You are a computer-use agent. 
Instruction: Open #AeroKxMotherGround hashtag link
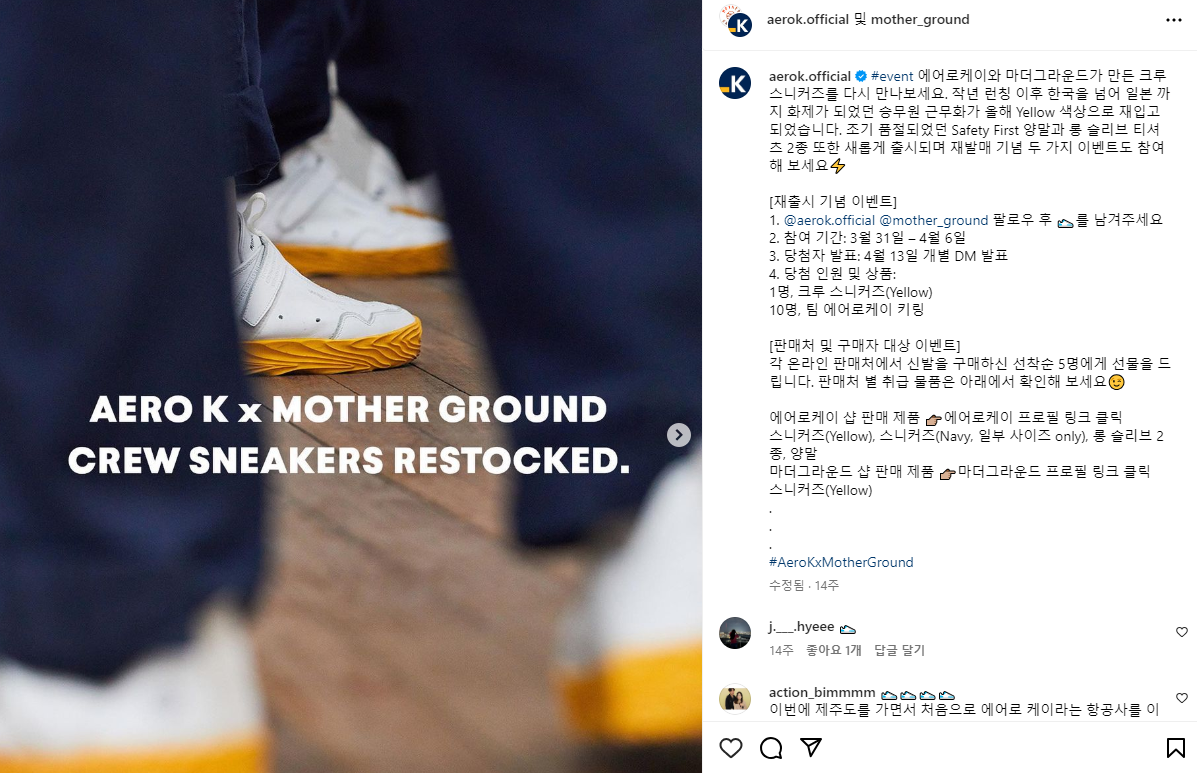pyautogui.click(x=841, y=562)
